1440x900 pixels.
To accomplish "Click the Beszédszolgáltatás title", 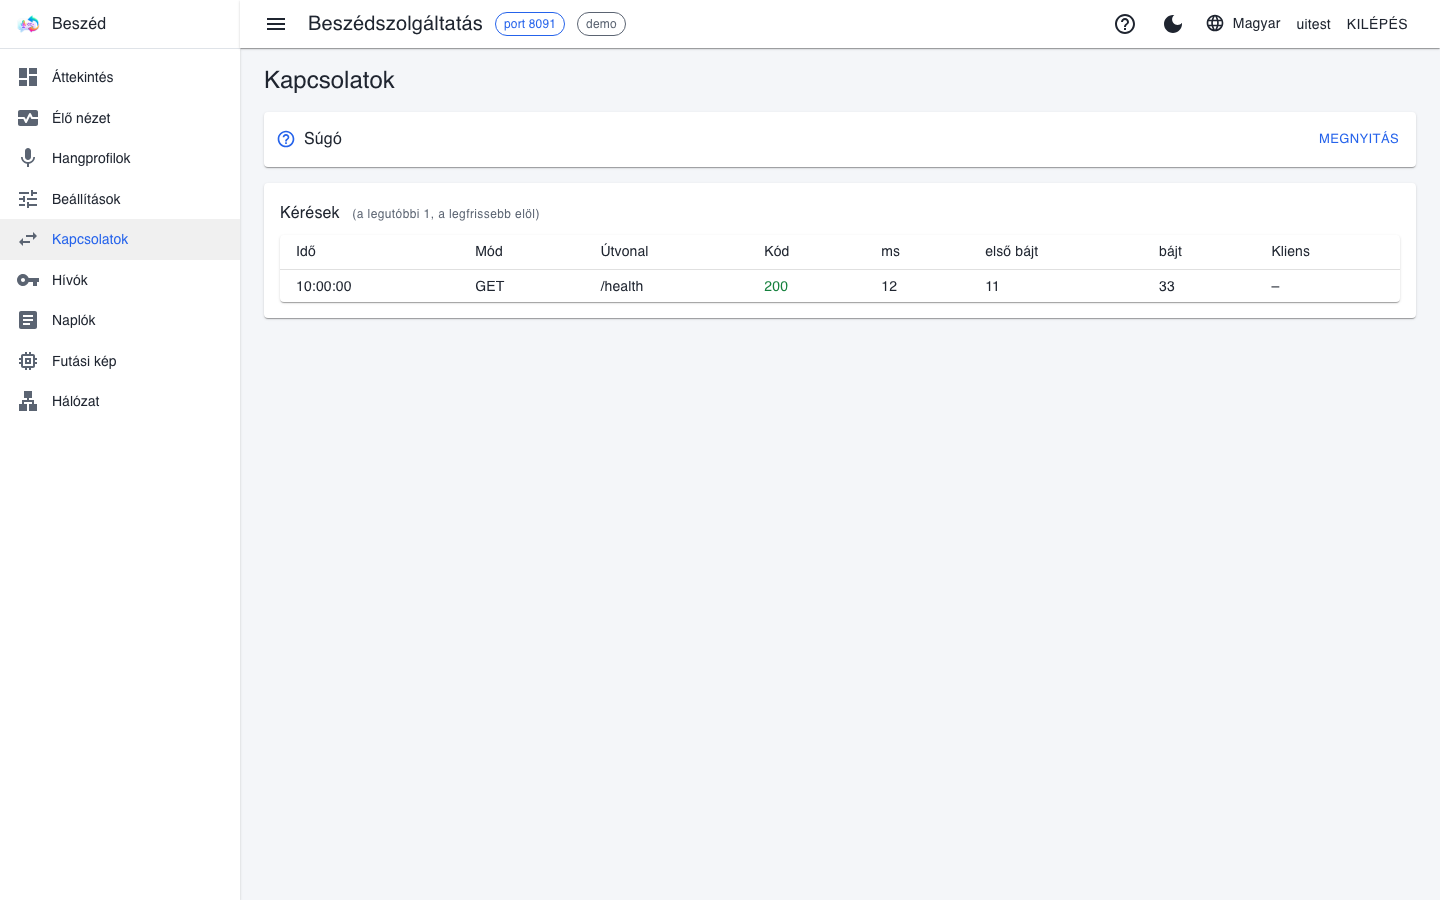I will pyautogui.click(x=395, y=24).
